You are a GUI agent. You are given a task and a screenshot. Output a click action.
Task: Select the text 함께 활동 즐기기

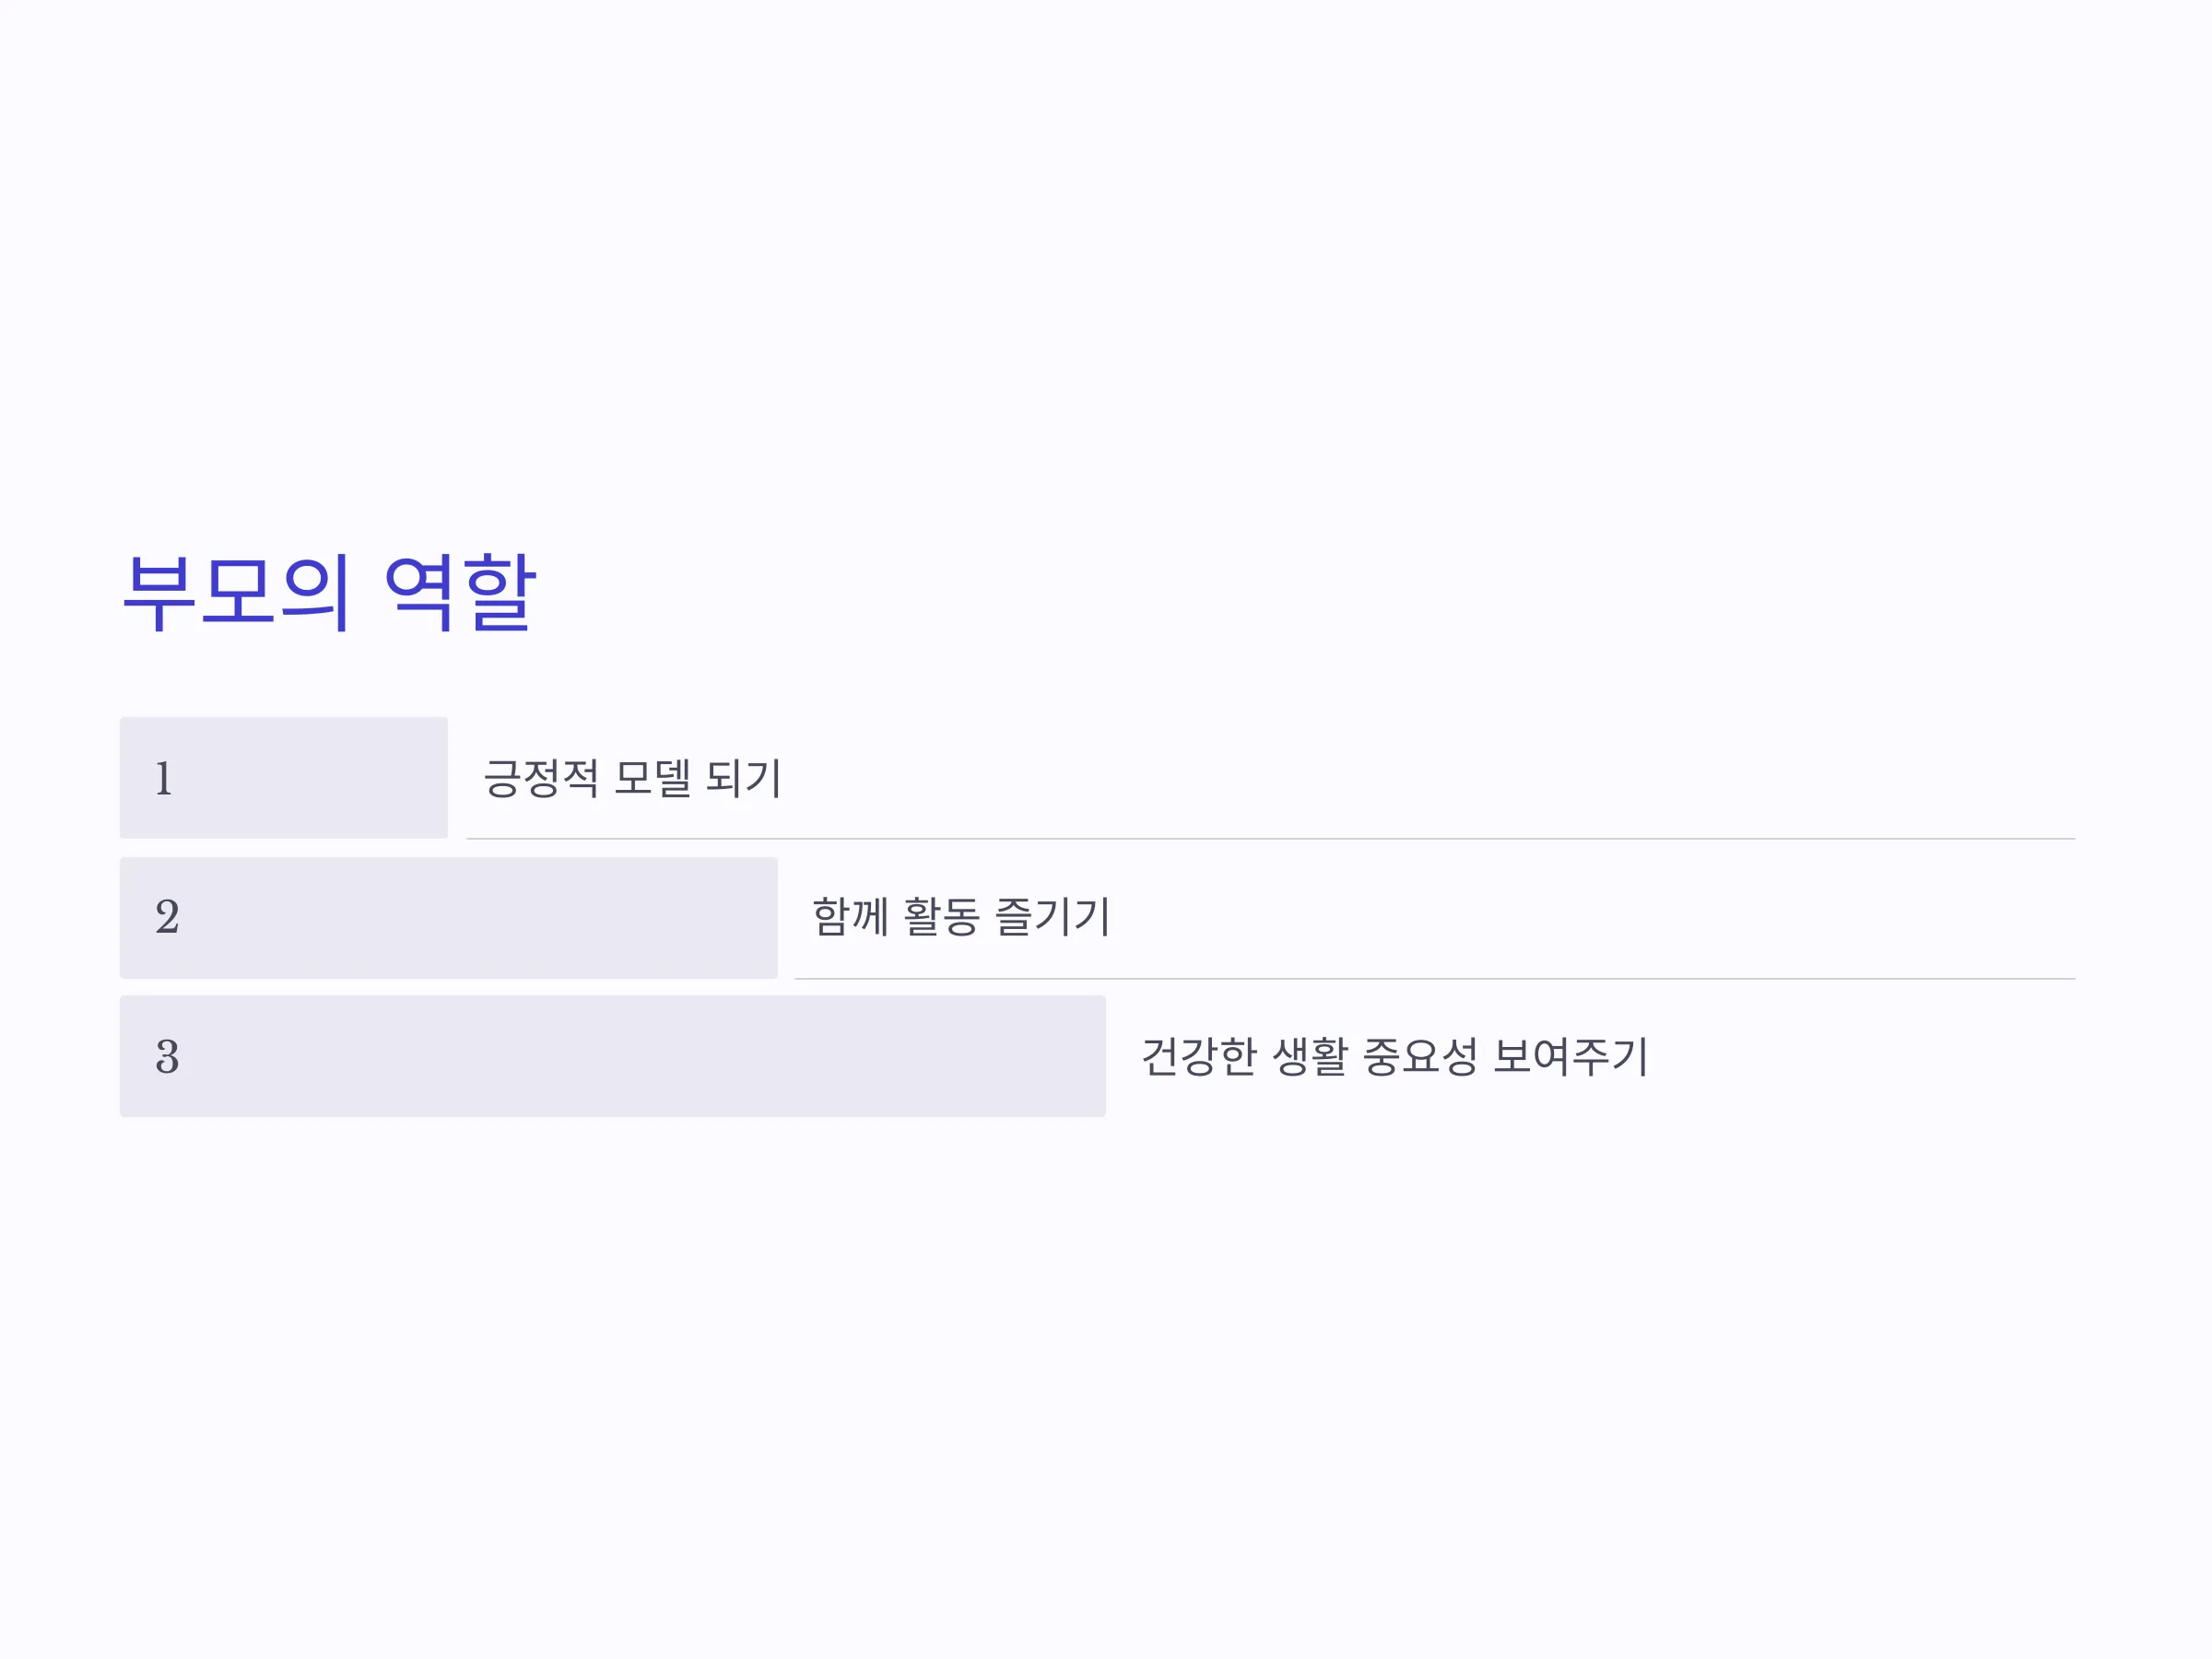point(961,917)
